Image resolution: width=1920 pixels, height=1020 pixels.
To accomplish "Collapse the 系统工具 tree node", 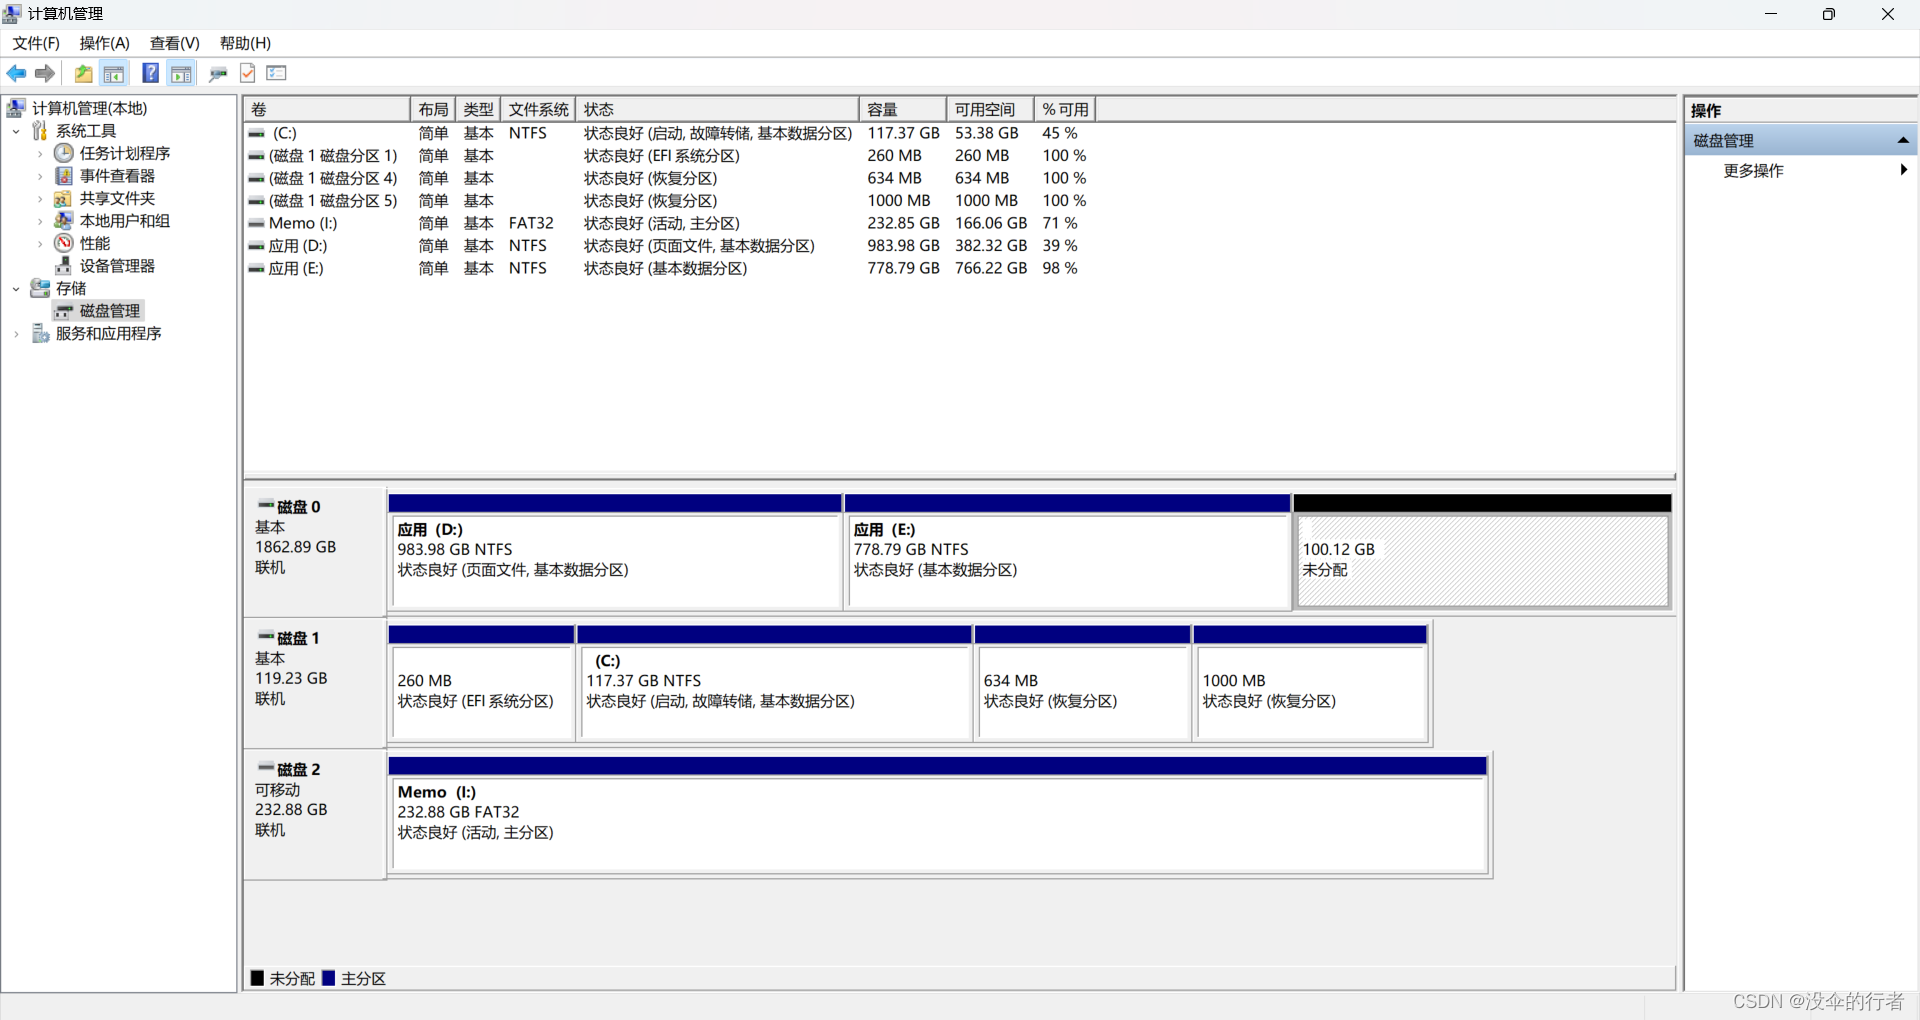I will (x=16, y=131).
